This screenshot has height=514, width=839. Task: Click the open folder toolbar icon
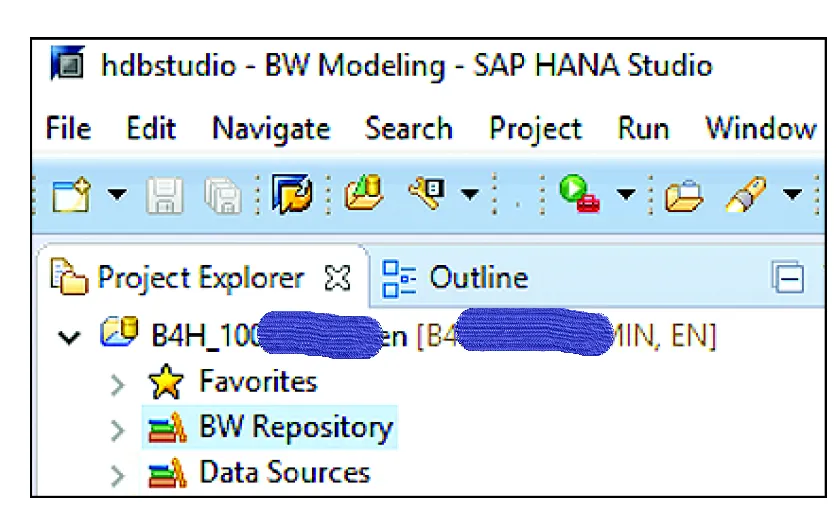pyautogui.click(x=683, y=196)
